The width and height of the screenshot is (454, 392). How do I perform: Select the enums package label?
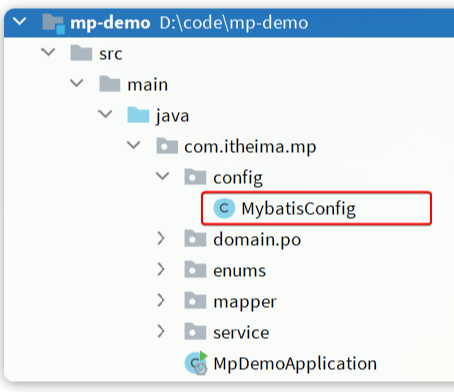point(240,271)
